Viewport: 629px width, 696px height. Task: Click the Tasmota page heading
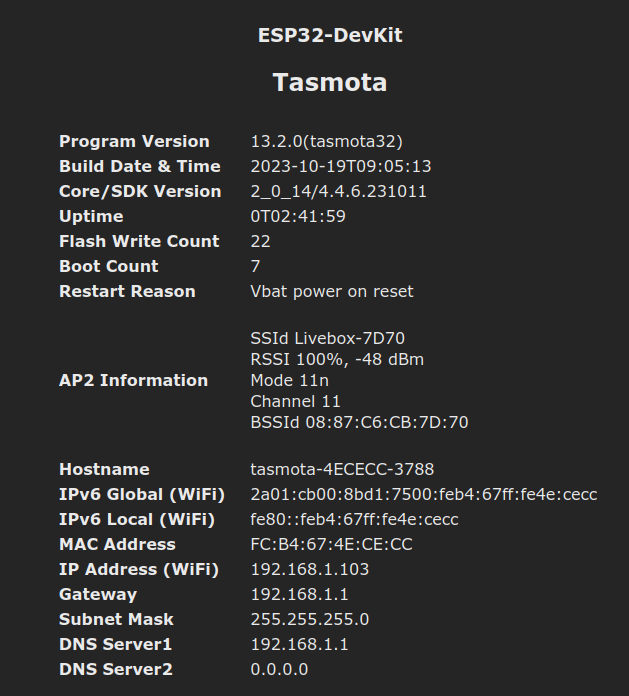pos(330,83)
